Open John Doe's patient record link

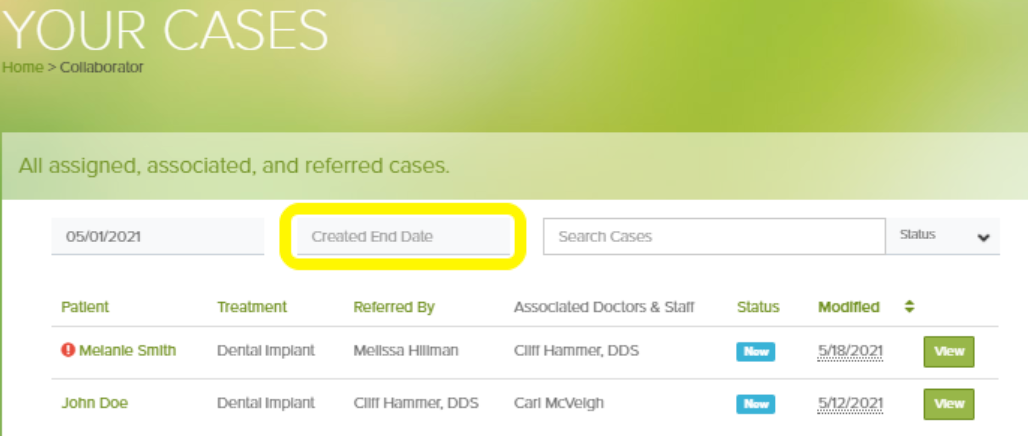click(x=94, y=403)
